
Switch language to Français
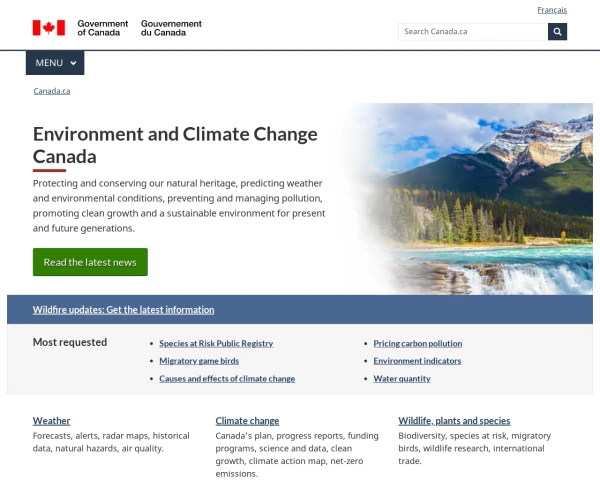552,10
